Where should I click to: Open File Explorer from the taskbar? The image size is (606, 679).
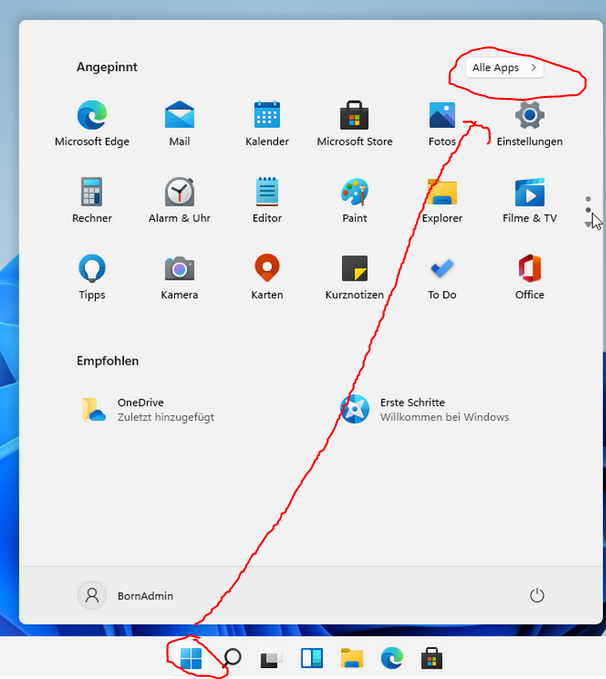[351, 658]
